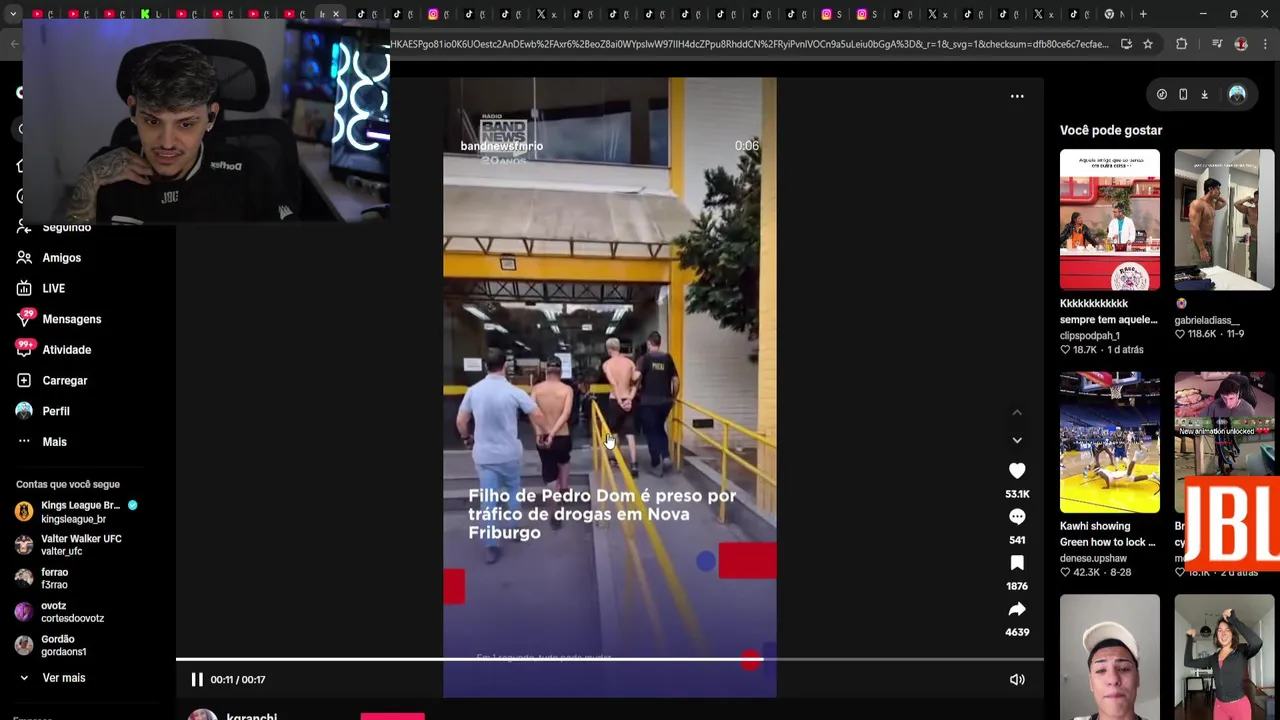Open the Chrome profile avatar

1241,44
